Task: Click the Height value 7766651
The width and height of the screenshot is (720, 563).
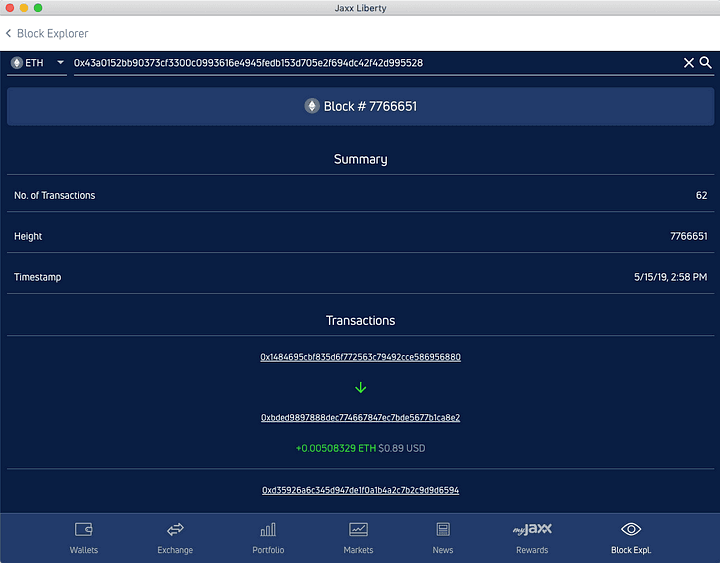Action: coord(688,236)
